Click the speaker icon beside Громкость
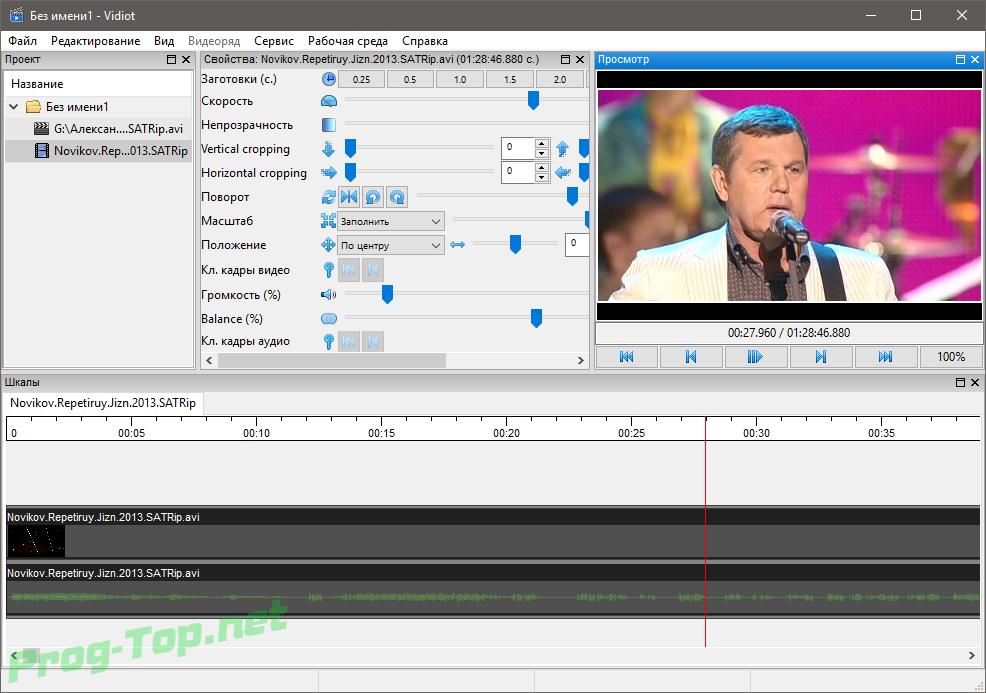 (x=328, y=294)
